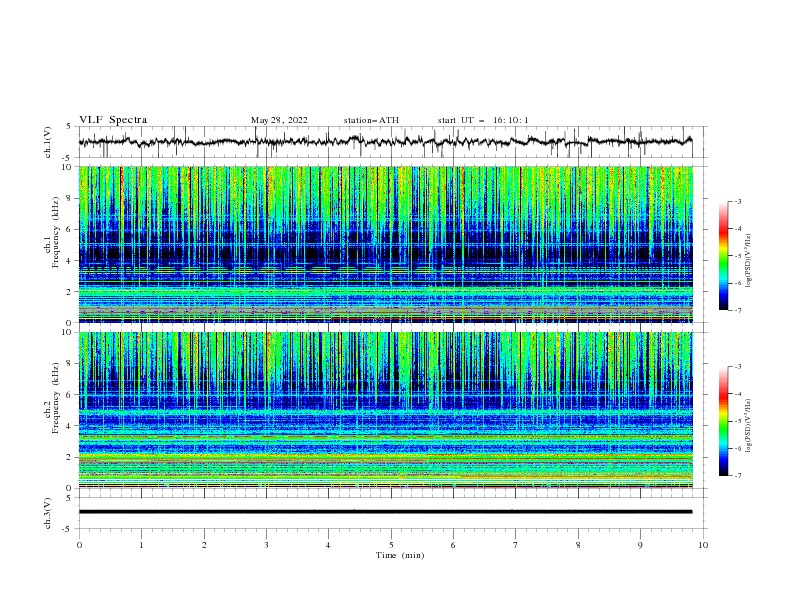Click the "-3" label on ch.2 colorbar

(x=738, y=367)
